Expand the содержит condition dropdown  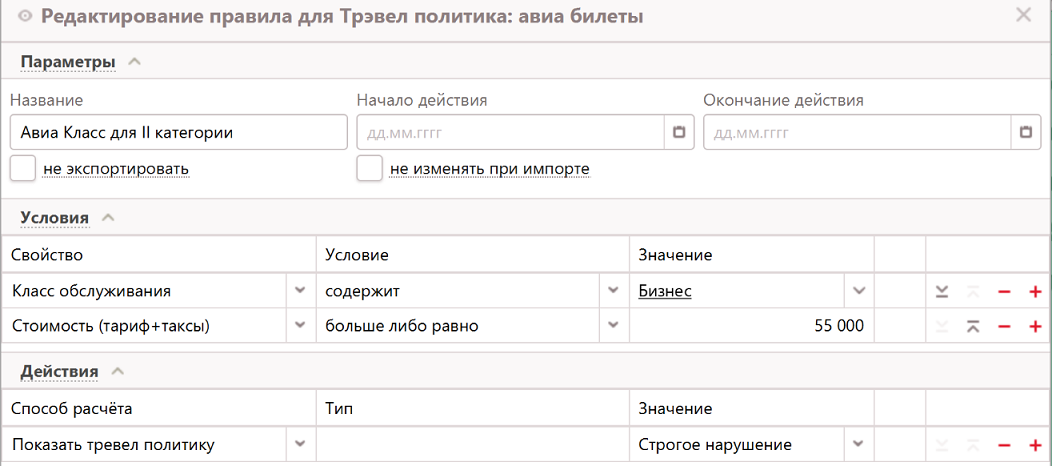(x=613, y=292)
